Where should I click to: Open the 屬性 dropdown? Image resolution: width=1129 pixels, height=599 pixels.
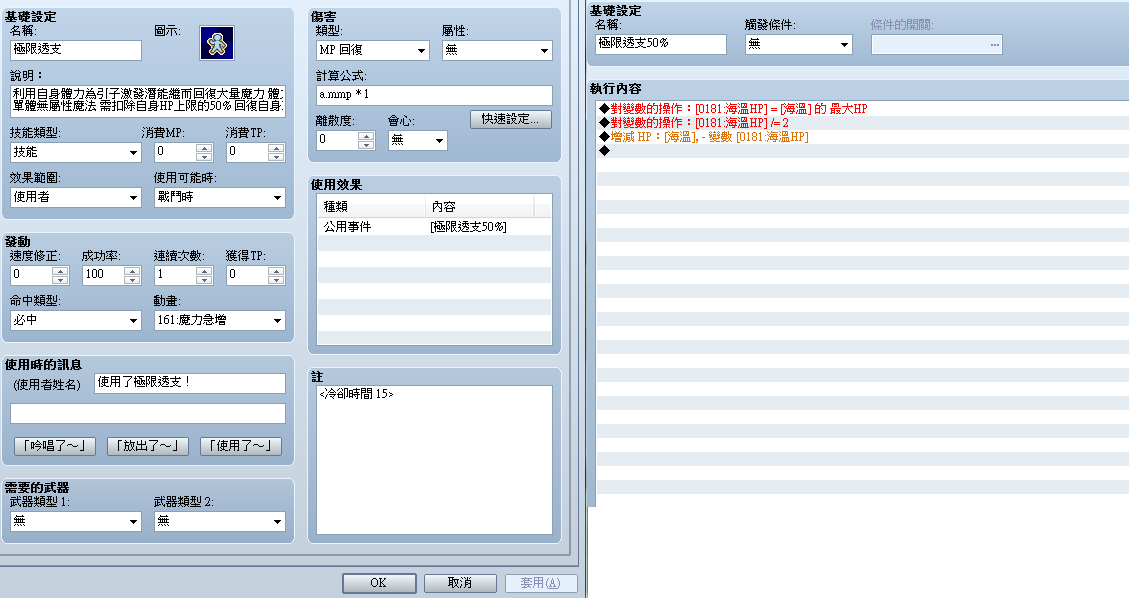[498, 50]
